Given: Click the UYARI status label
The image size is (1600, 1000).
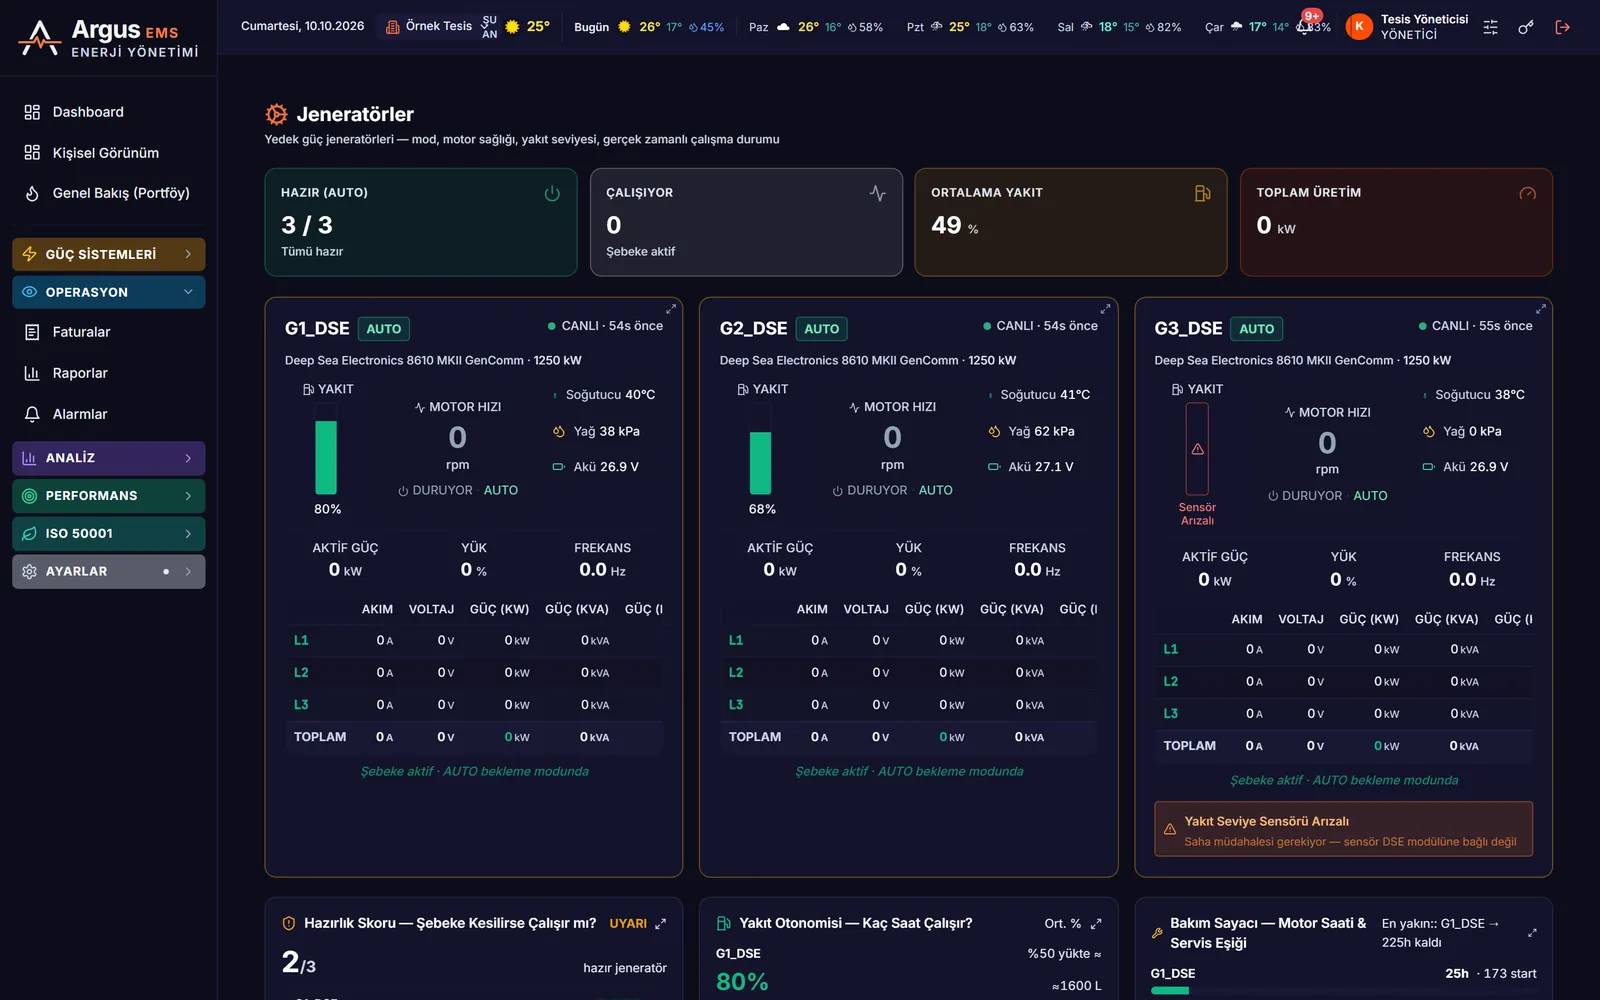Looking at the screenshot, I should [628, 924].
